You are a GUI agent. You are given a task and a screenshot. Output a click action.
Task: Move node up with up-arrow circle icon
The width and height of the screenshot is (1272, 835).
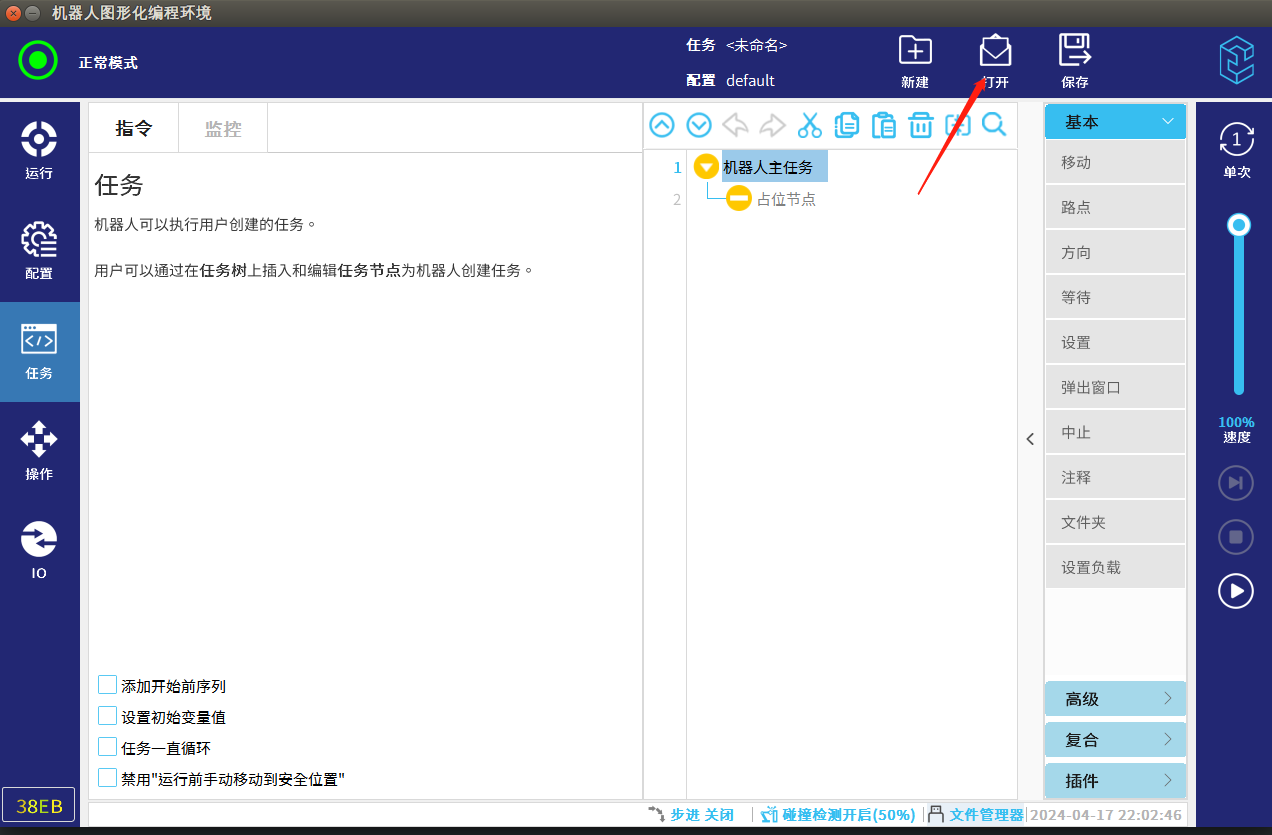click(x=662, y=125)
